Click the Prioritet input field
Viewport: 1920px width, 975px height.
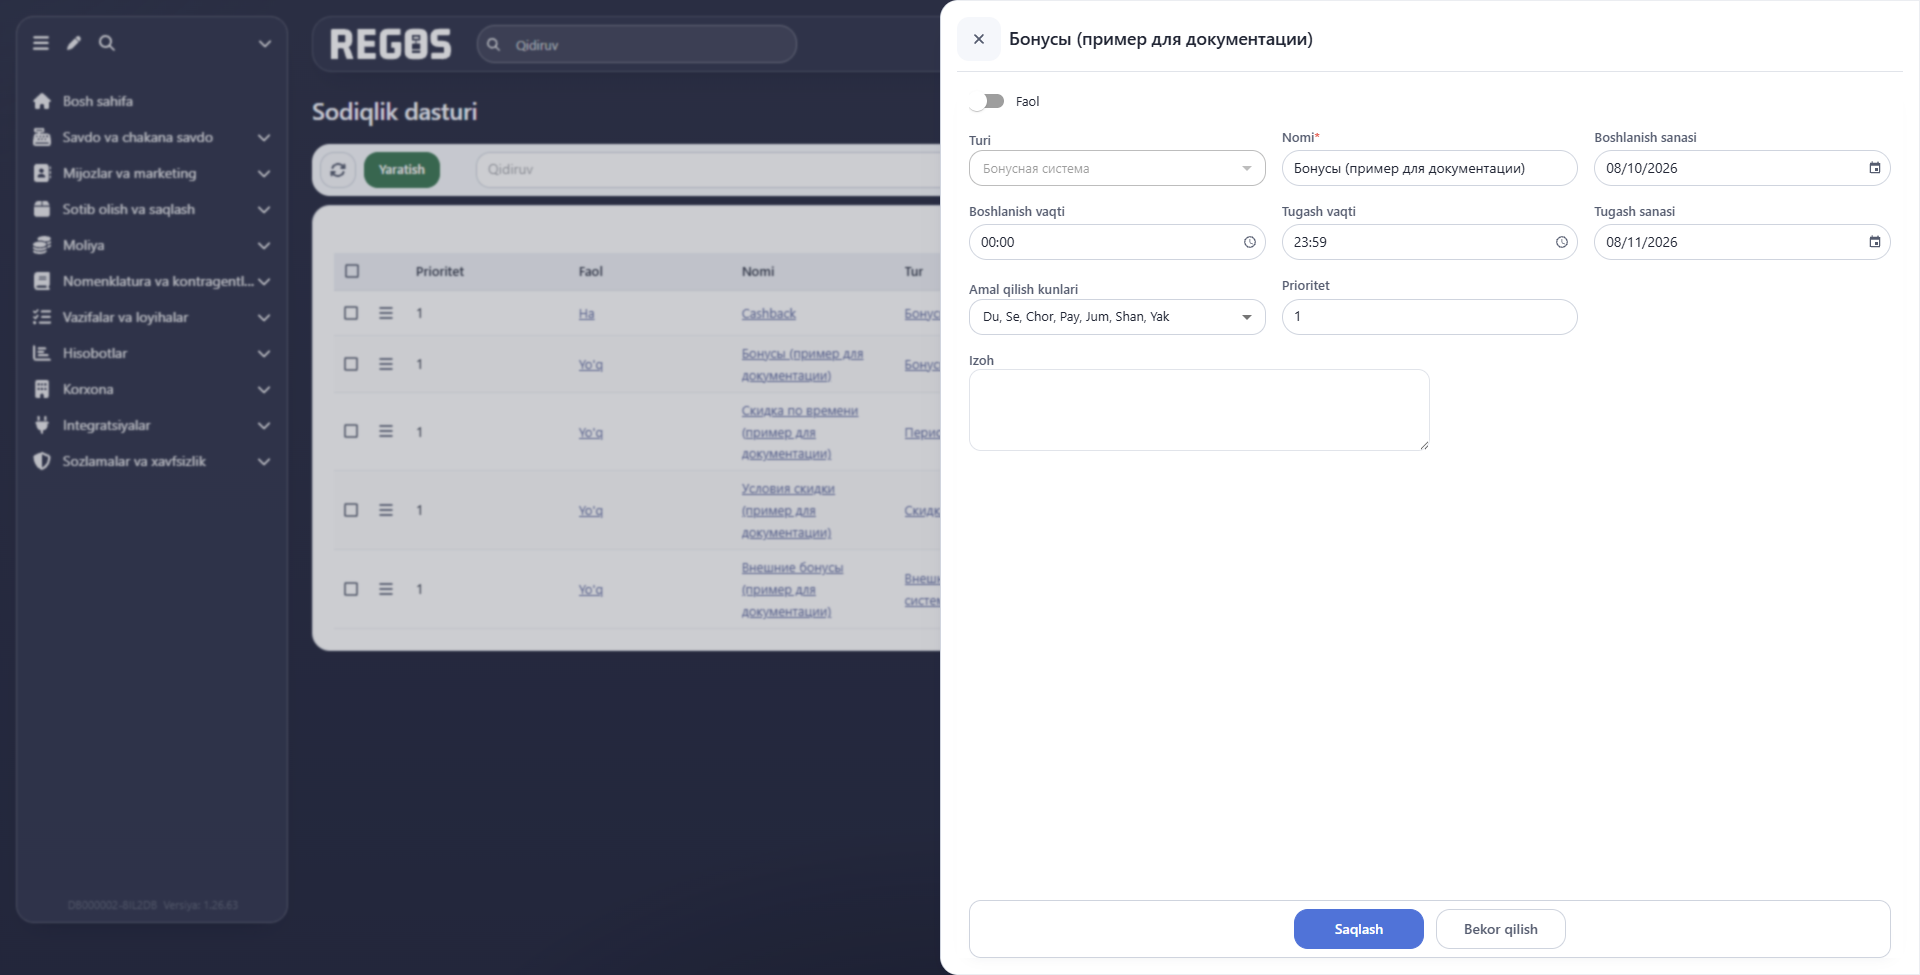point(1429,317)
